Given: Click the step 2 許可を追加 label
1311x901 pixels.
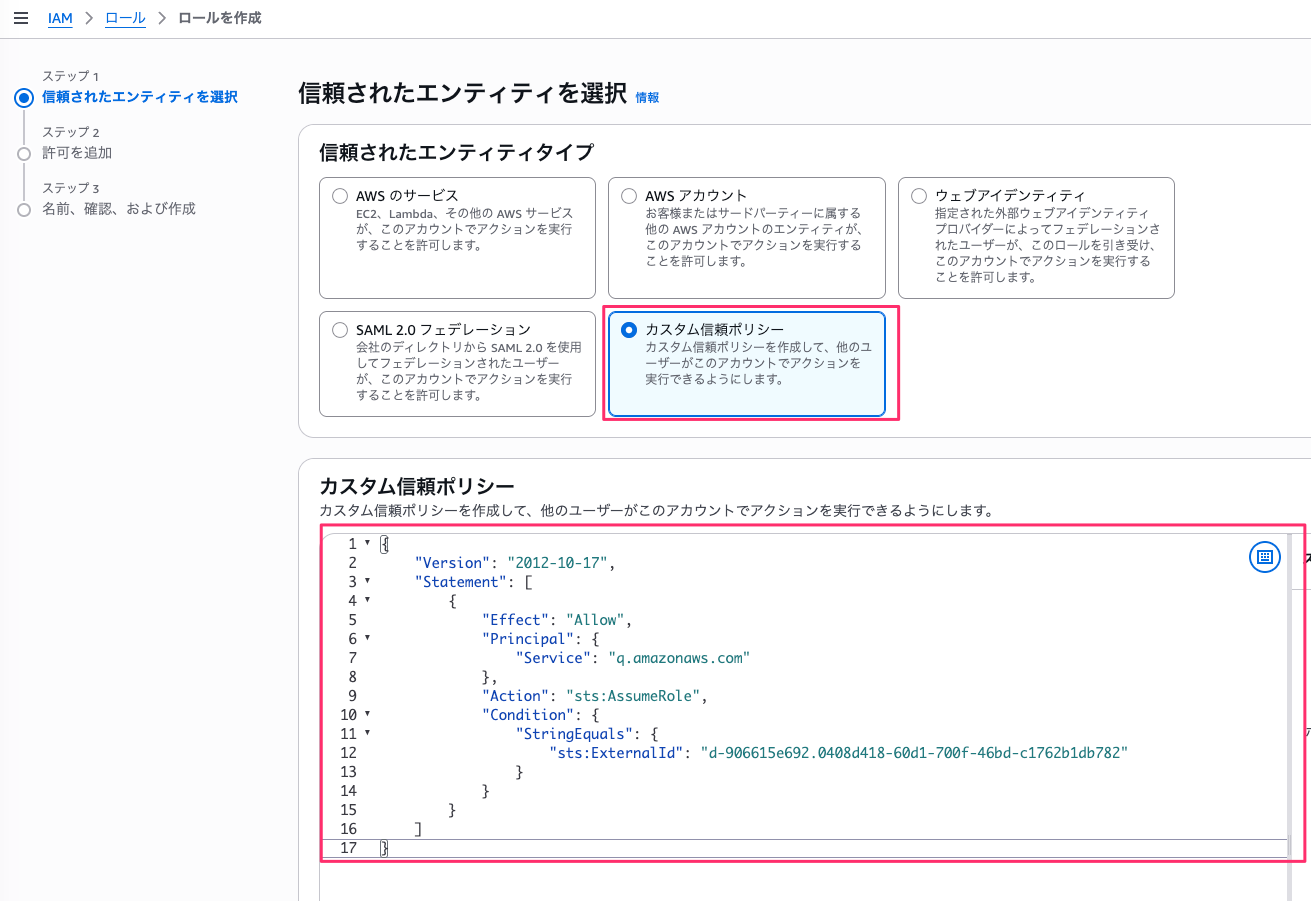Looking at the screenshot, I should pos(77,153).
